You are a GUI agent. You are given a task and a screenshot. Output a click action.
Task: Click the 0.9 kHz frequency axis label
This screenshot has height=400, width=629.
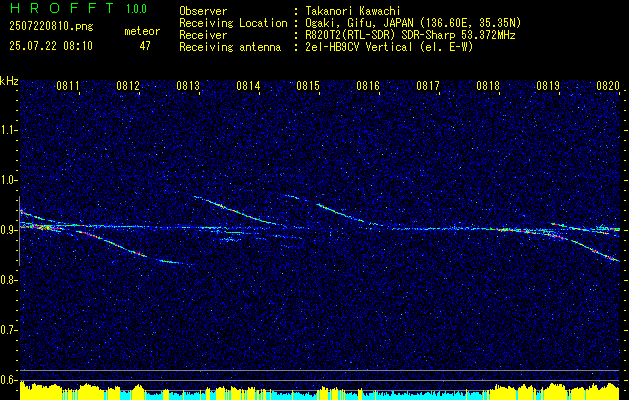point(8,230)
